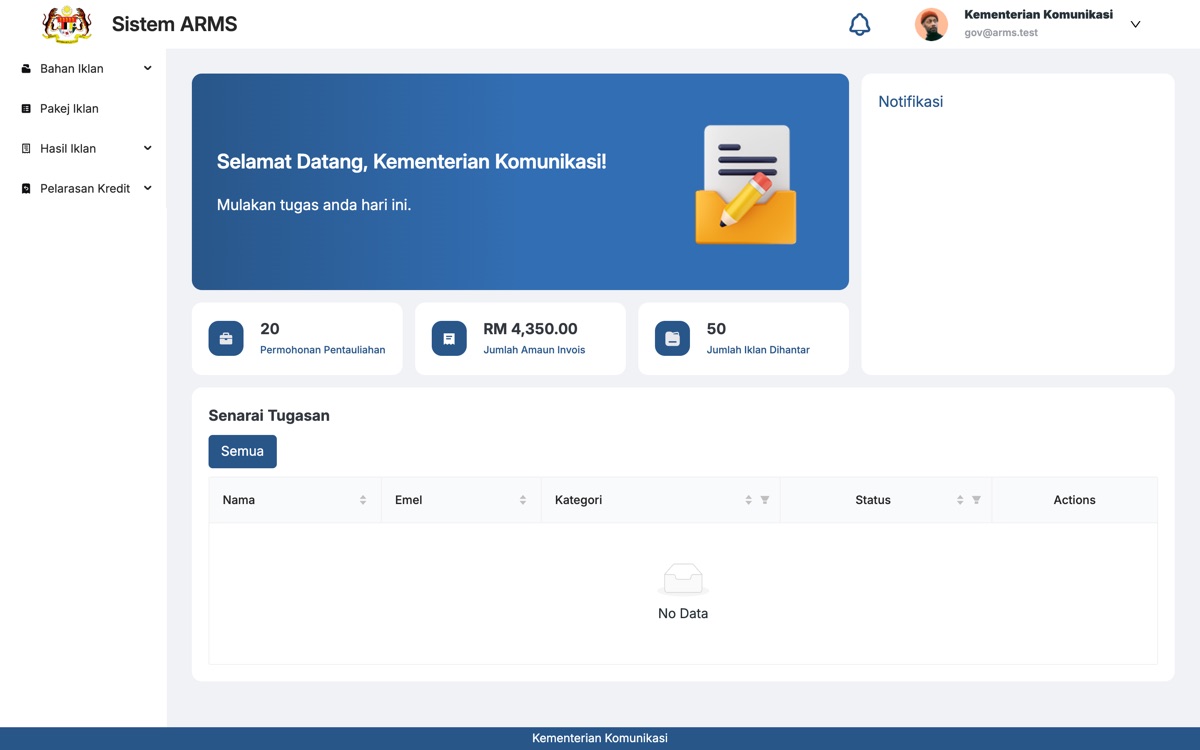
Task: Open the Bahan Iklan menu
Action: pyautogui.click(x=84, y=69)
